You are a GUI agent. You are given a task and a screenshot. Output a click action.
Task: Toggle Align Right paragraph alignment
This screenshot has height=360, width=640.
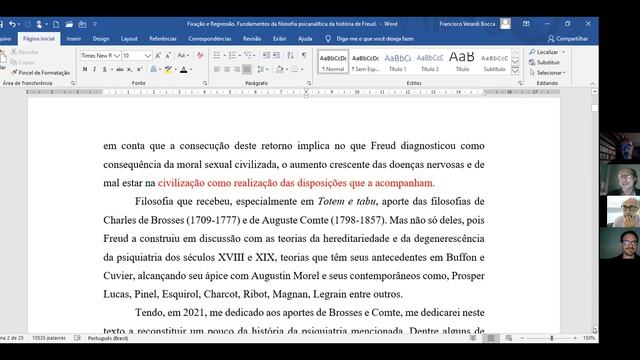click(237, 69)
